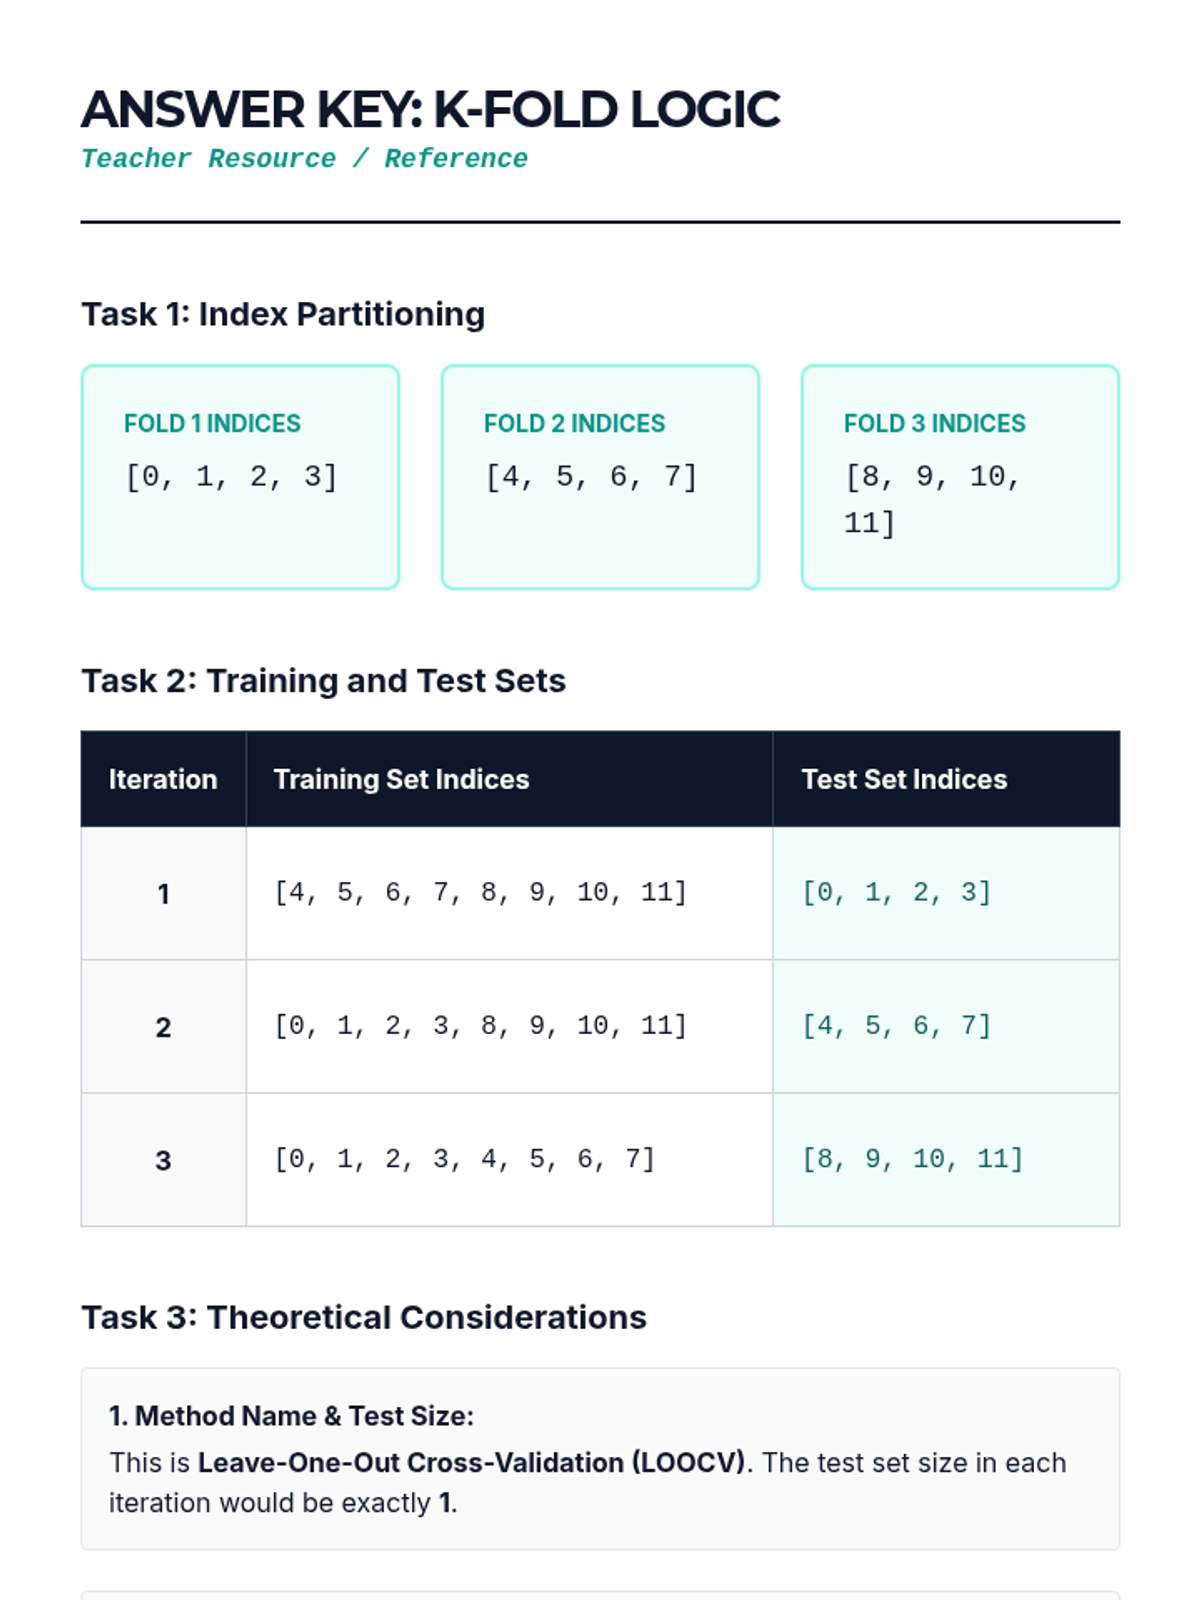Click the Fold 1 Indices card
1200x1600 pixels.
(x=240, y=477)
